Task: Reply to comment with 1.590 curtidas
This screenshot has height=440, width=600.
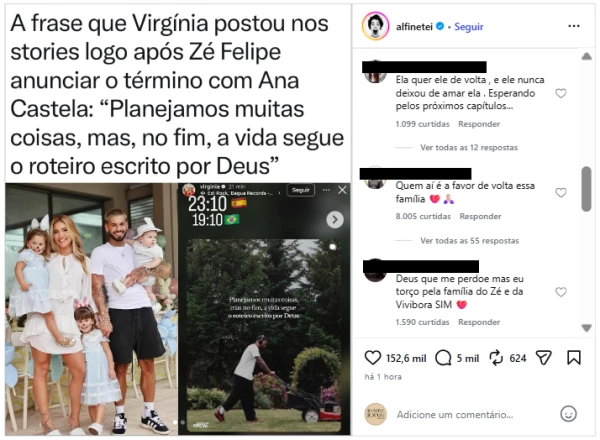Action: tap(479, 322)
